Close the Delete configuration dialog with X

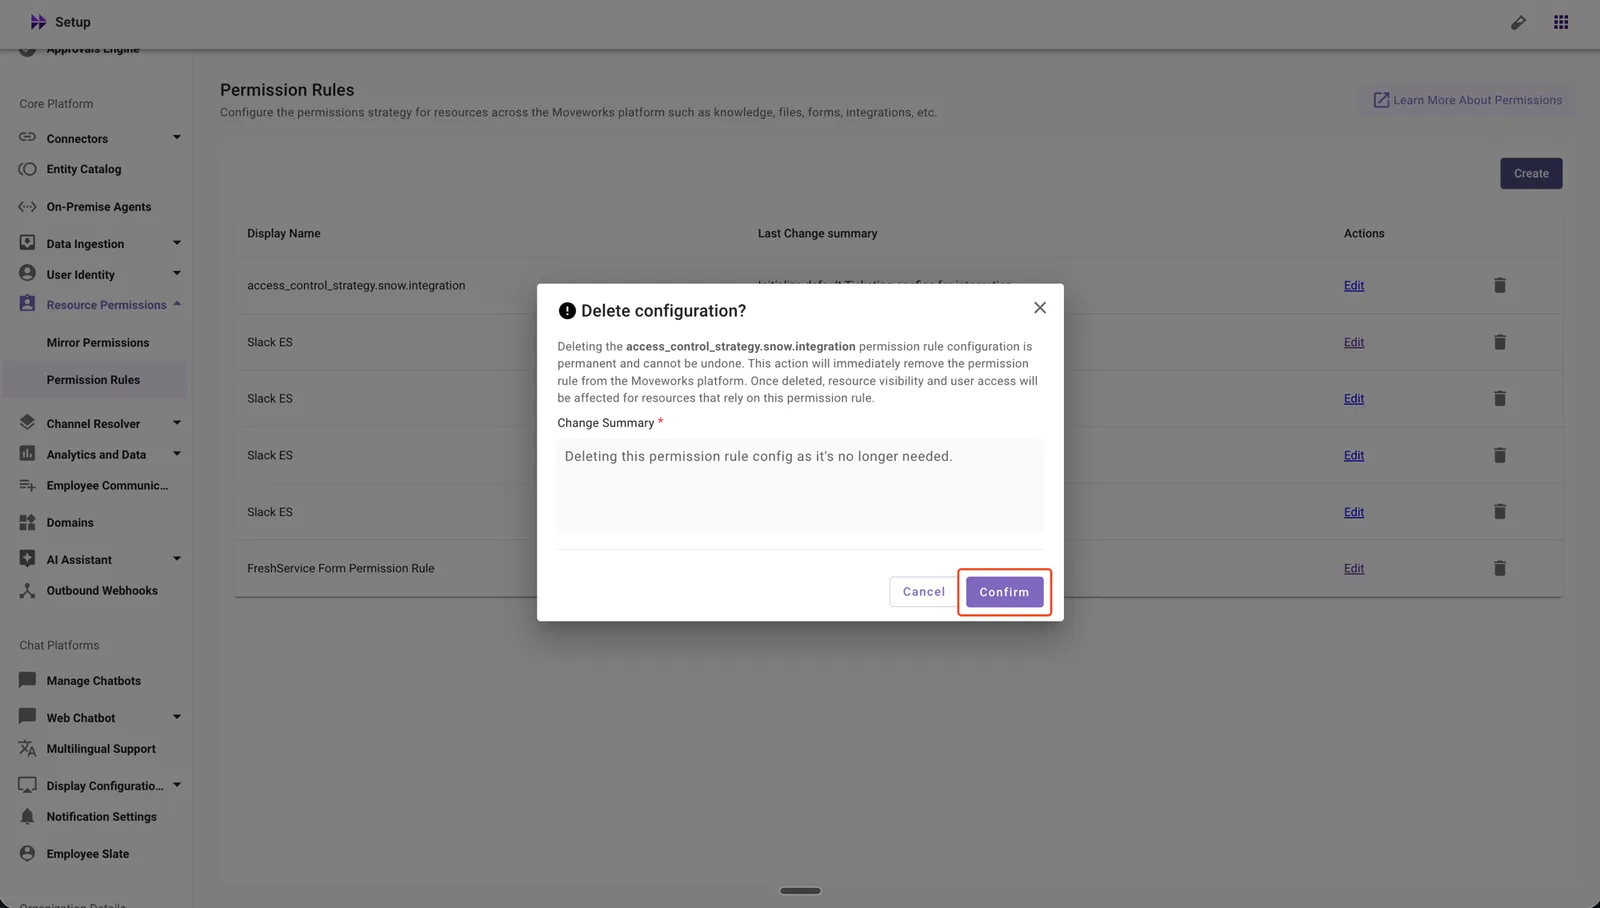[1040, 308]
